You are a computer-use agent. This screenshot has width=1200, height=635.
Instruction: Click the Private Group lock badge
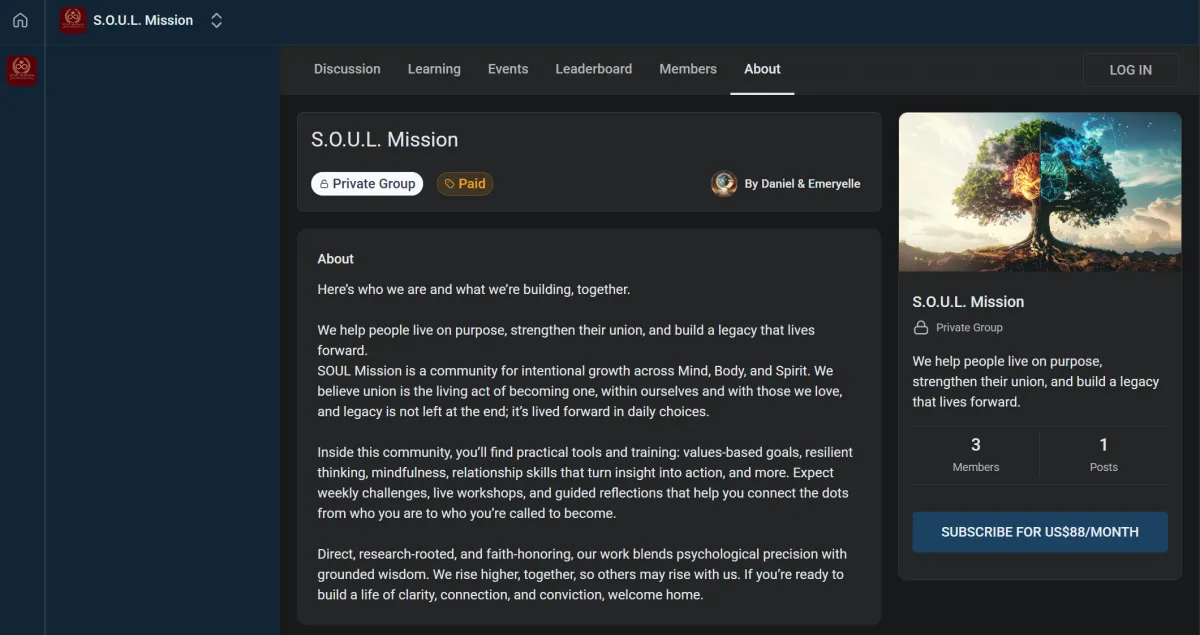[367, 184]
